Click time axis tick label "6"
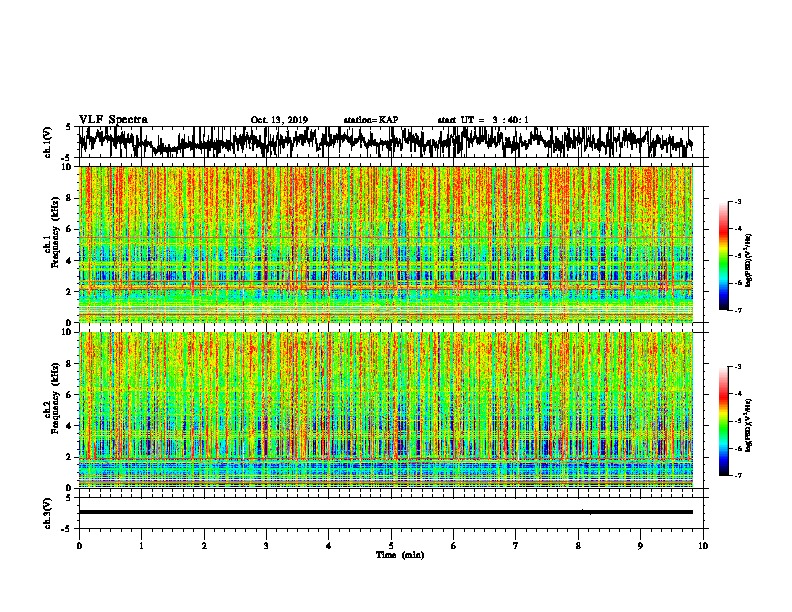This screenshot has width=792, height=612. coord(454,546)
